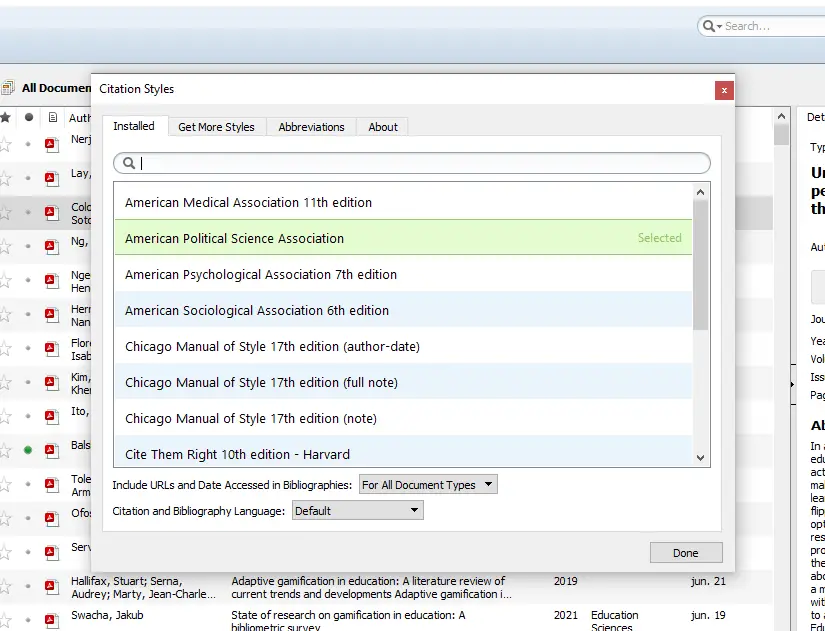This screenshot has width=825, height=631.
Task: Open PDF icon in the Herr/Nan row
Action: (51, 314)
